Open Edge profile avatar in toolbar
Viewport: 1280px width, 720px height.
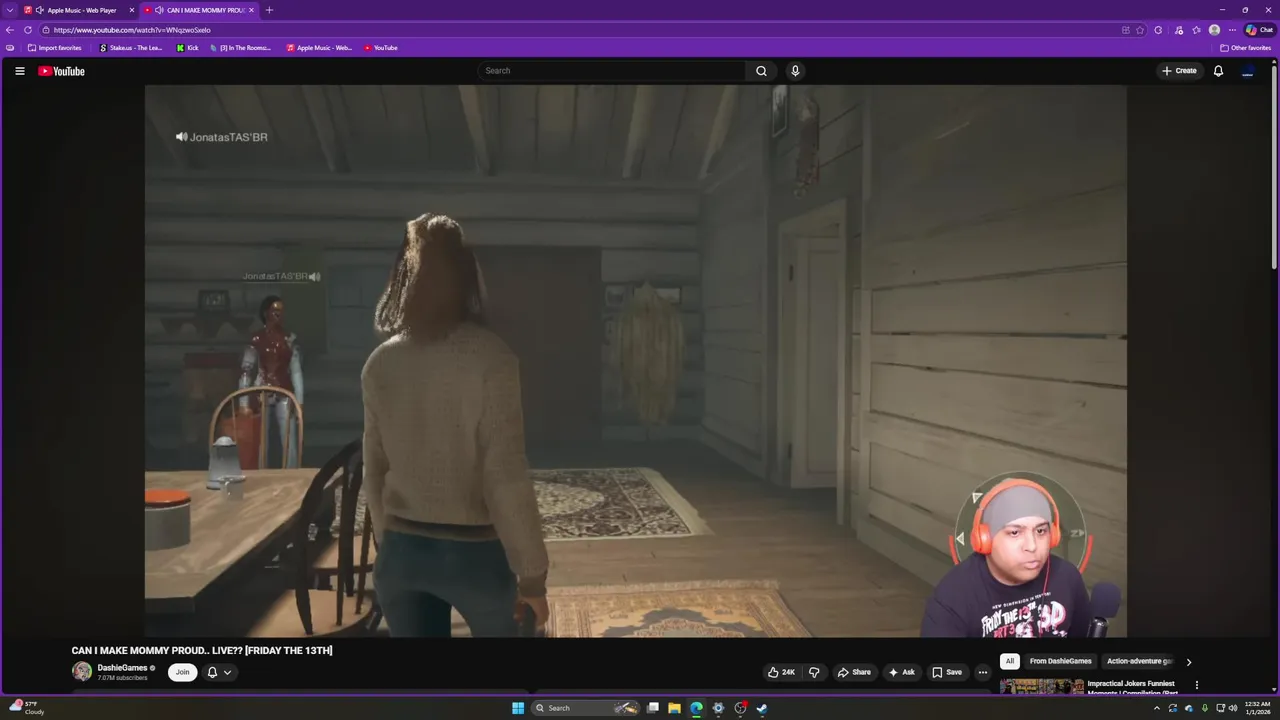coord(1214,30)
